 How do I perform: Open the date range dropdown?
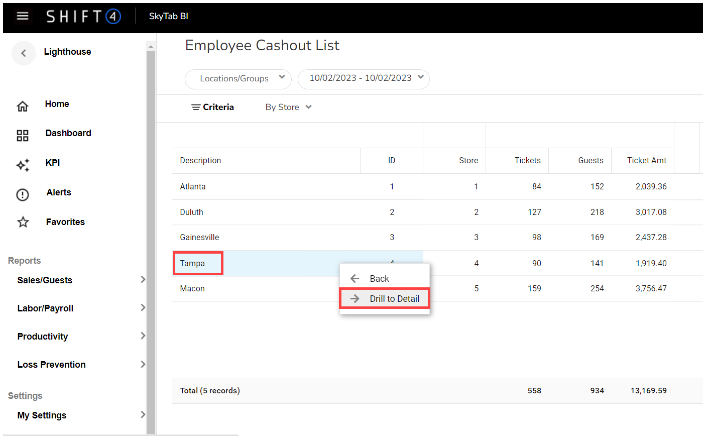pyautogui.click(x=364, y=78)
